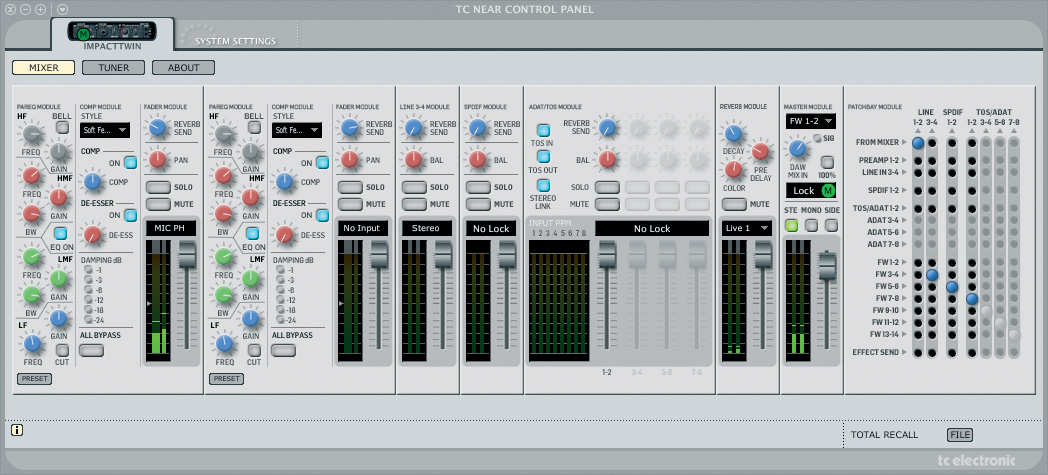The height and width of the screenshot is (475, 1048).
Task: Open reverb type Live 1 dropdown
Action: pyautogui.click(x=747, y=228)
